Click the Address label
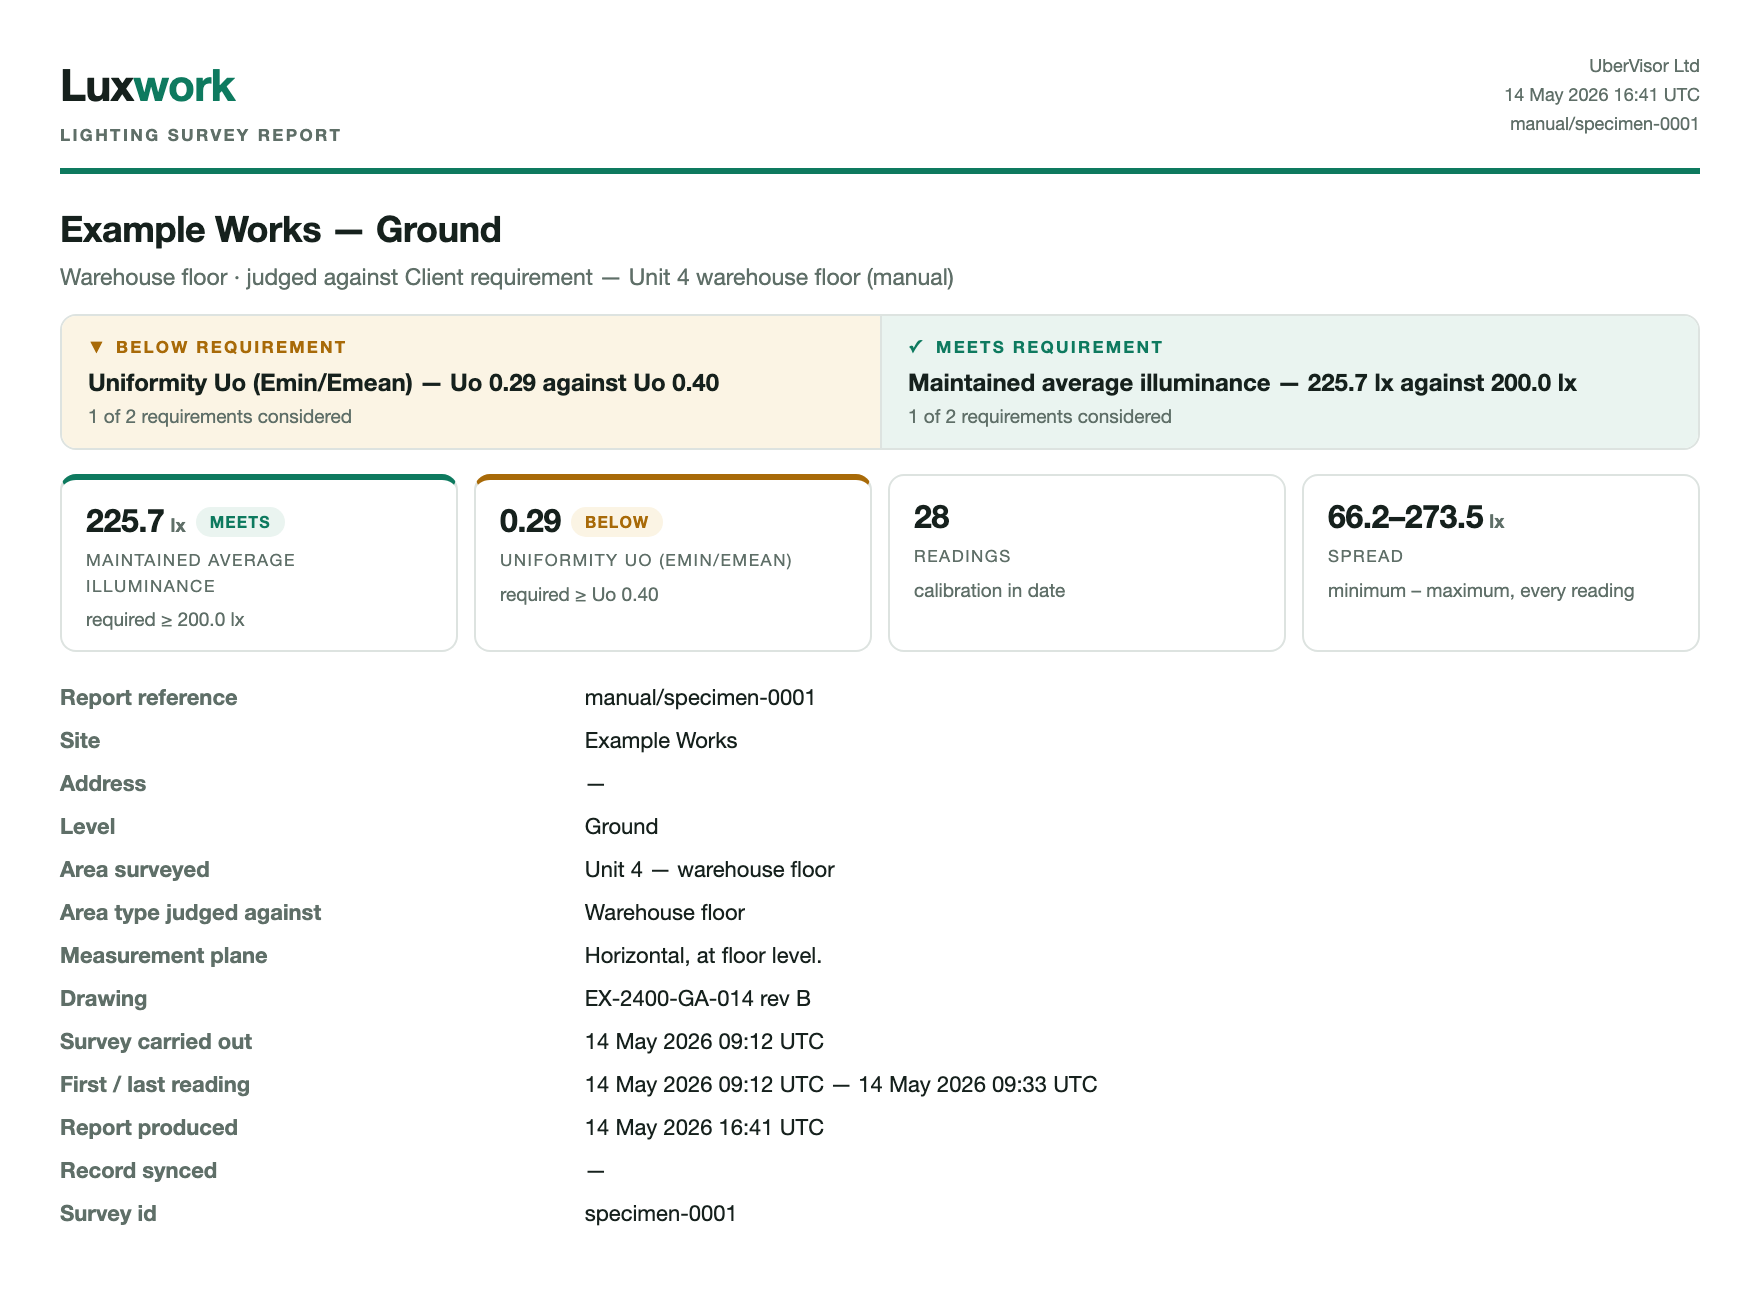Image resolution: width=1760 pixels, height=1295 pixels. [103, 784]
